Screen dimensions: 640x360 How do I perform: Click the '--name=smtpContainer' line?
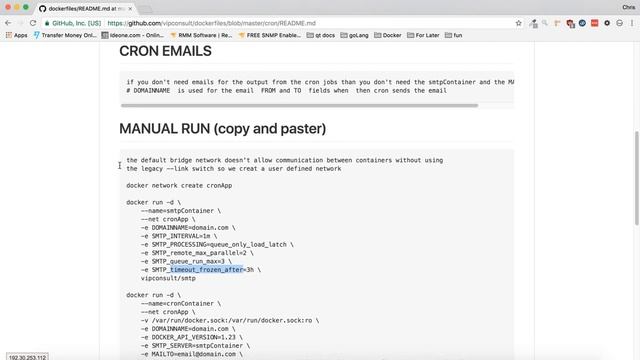pyautogui.click(x=180, y=211)
